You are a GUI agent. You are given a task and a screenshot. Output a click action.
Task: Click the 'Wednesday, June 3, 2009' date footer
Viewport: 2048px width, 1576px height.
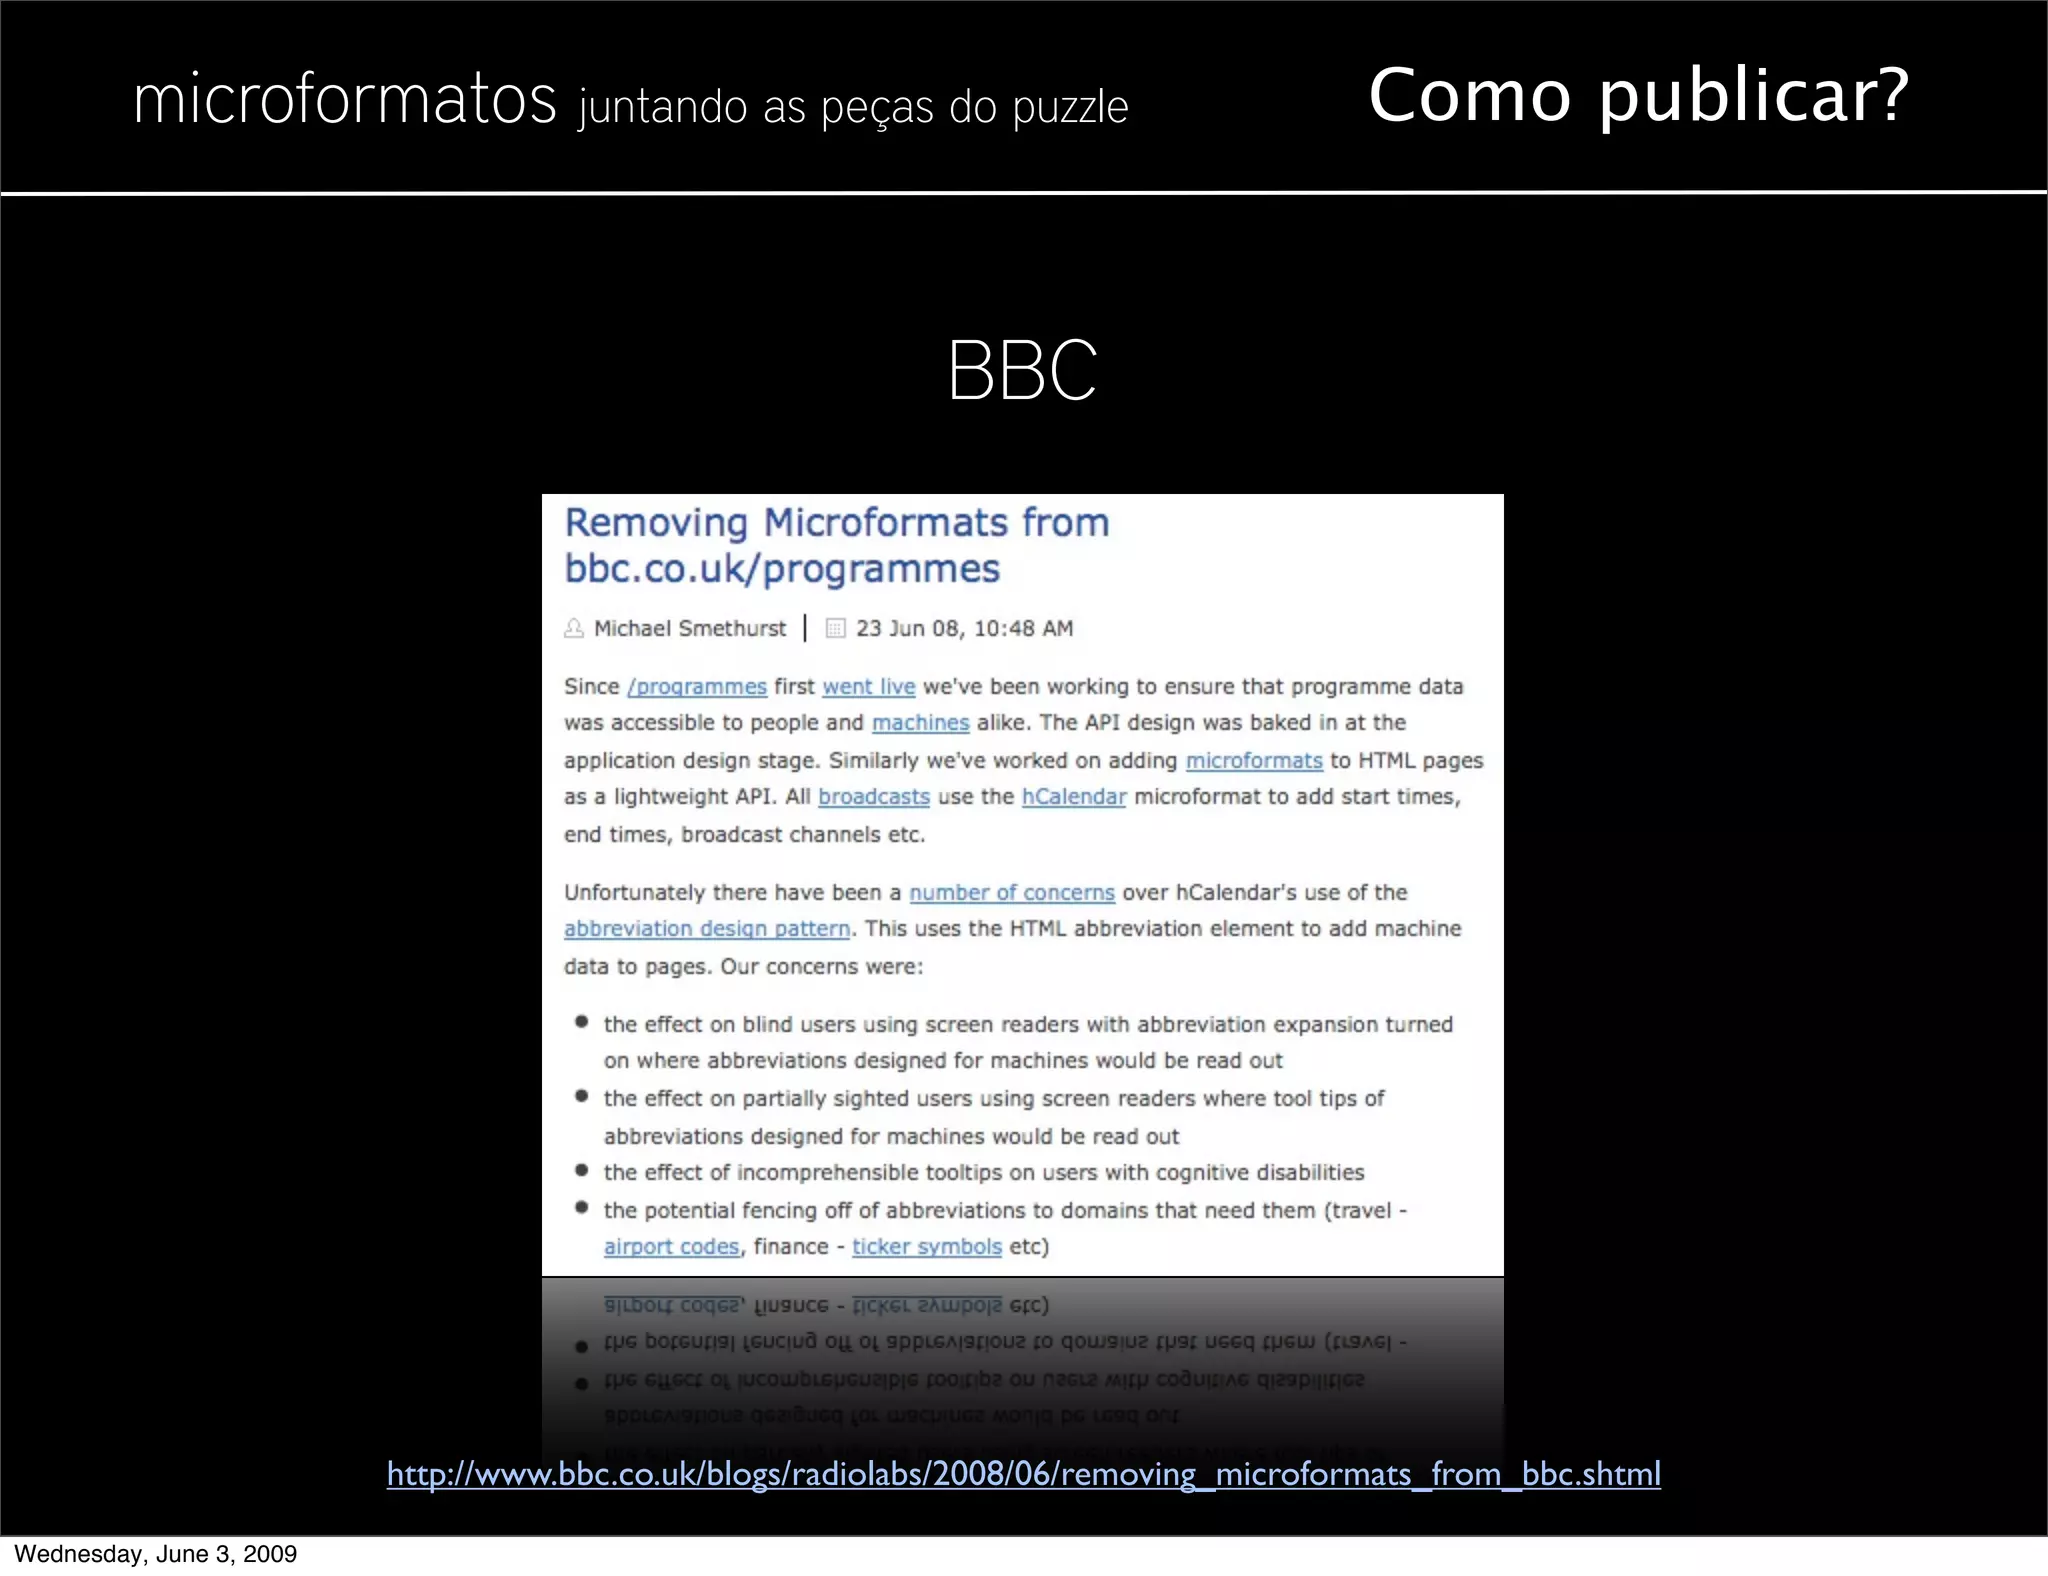pyautogui.click(x=156, y=1554)
